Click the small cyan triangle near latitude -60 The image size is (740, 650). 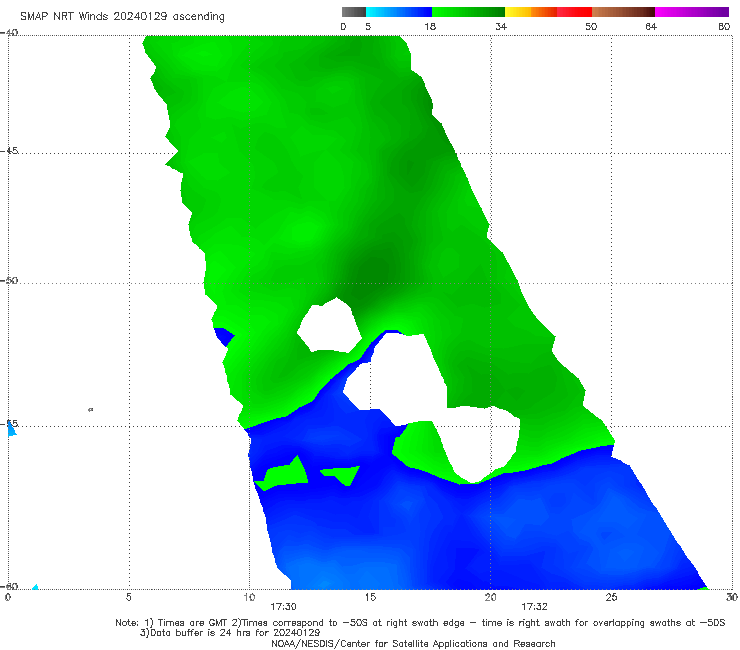(35, 587)
